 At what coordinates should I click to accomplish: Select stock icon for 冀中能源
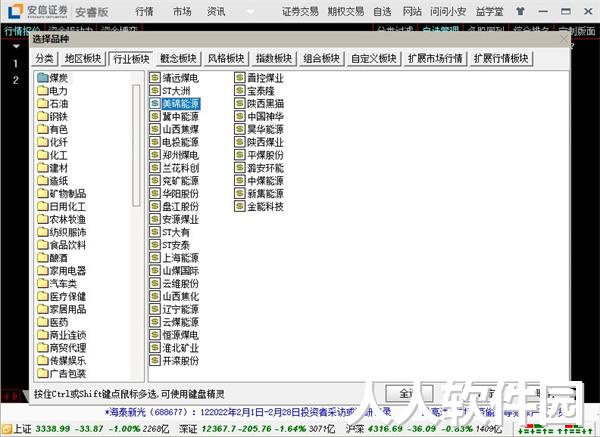(x=155, y=117)
